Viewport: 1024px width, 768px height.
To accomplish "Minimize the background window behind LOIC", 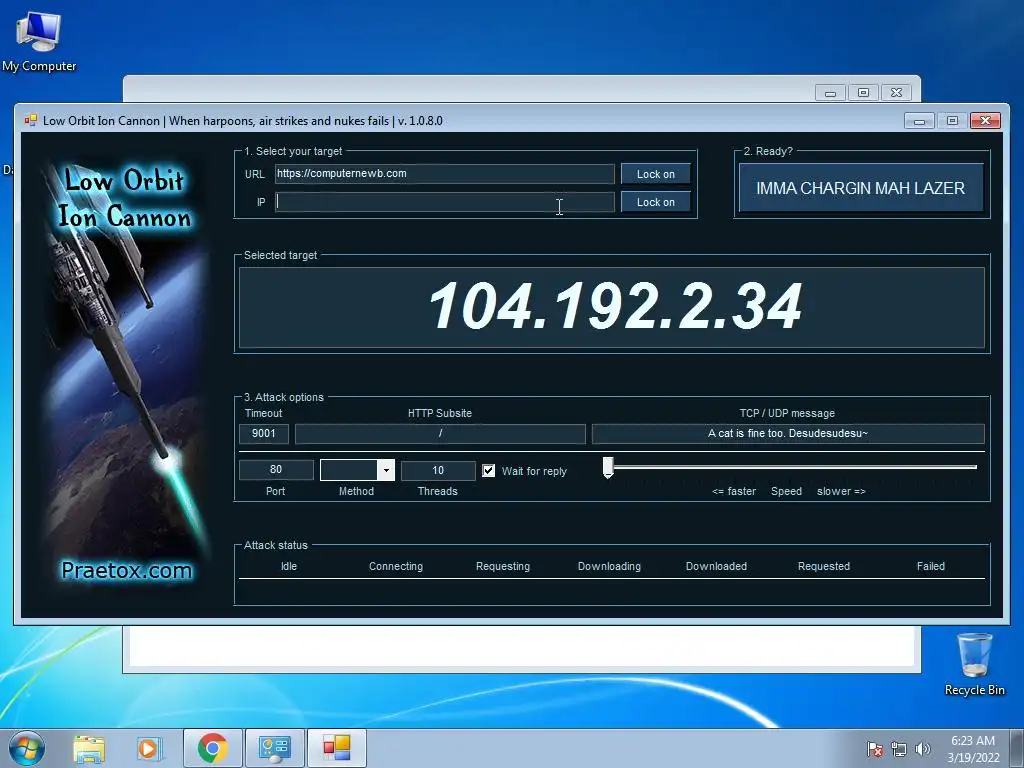I will point(830,93).
